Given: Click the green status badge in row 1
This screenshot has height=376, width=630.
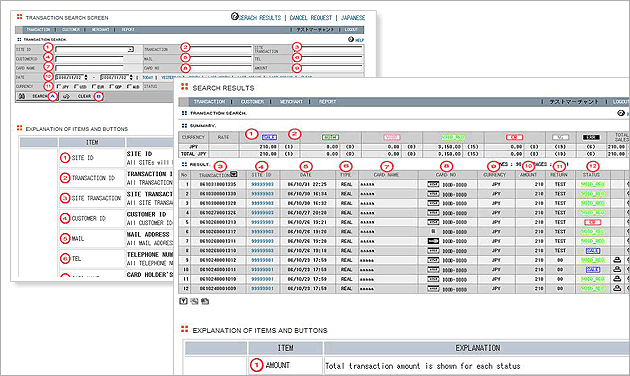Looking at the screenshot, I should point(593,184).
